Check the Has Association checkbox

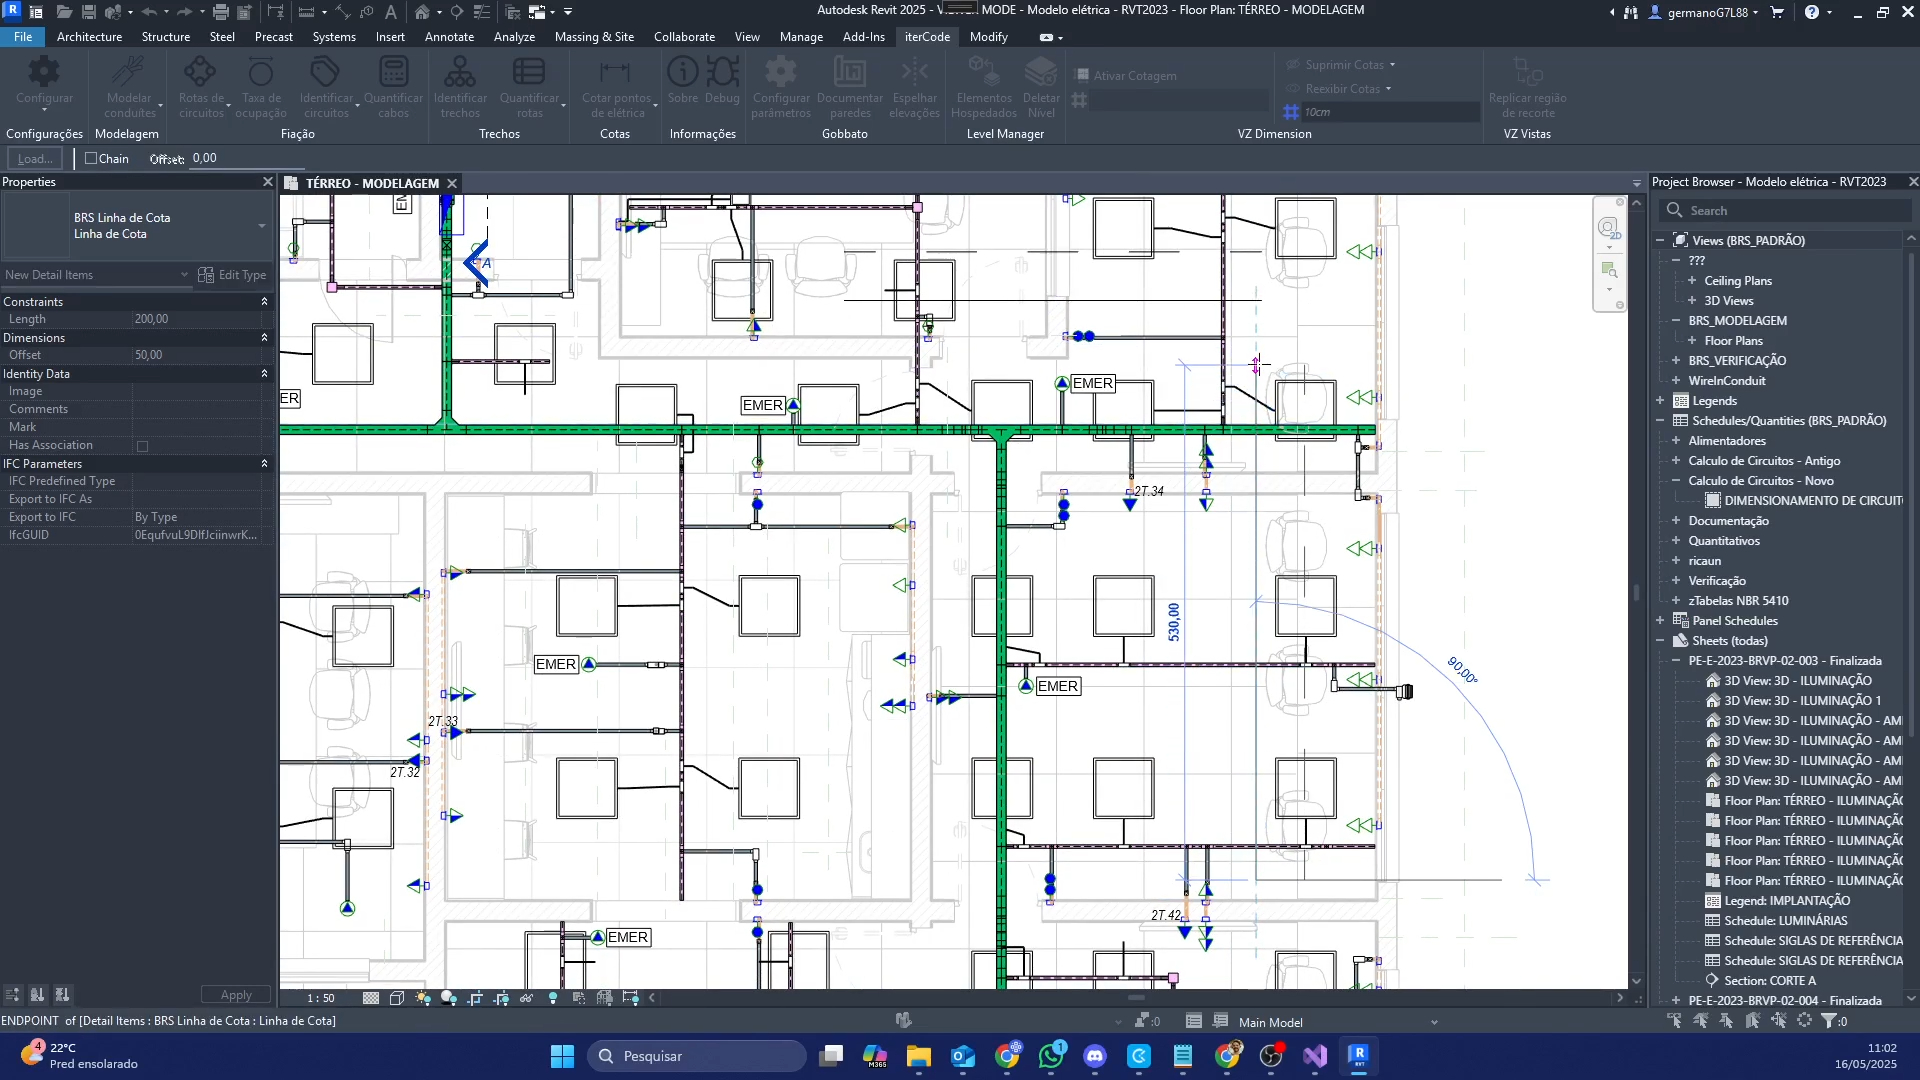(x=142, y=446)
